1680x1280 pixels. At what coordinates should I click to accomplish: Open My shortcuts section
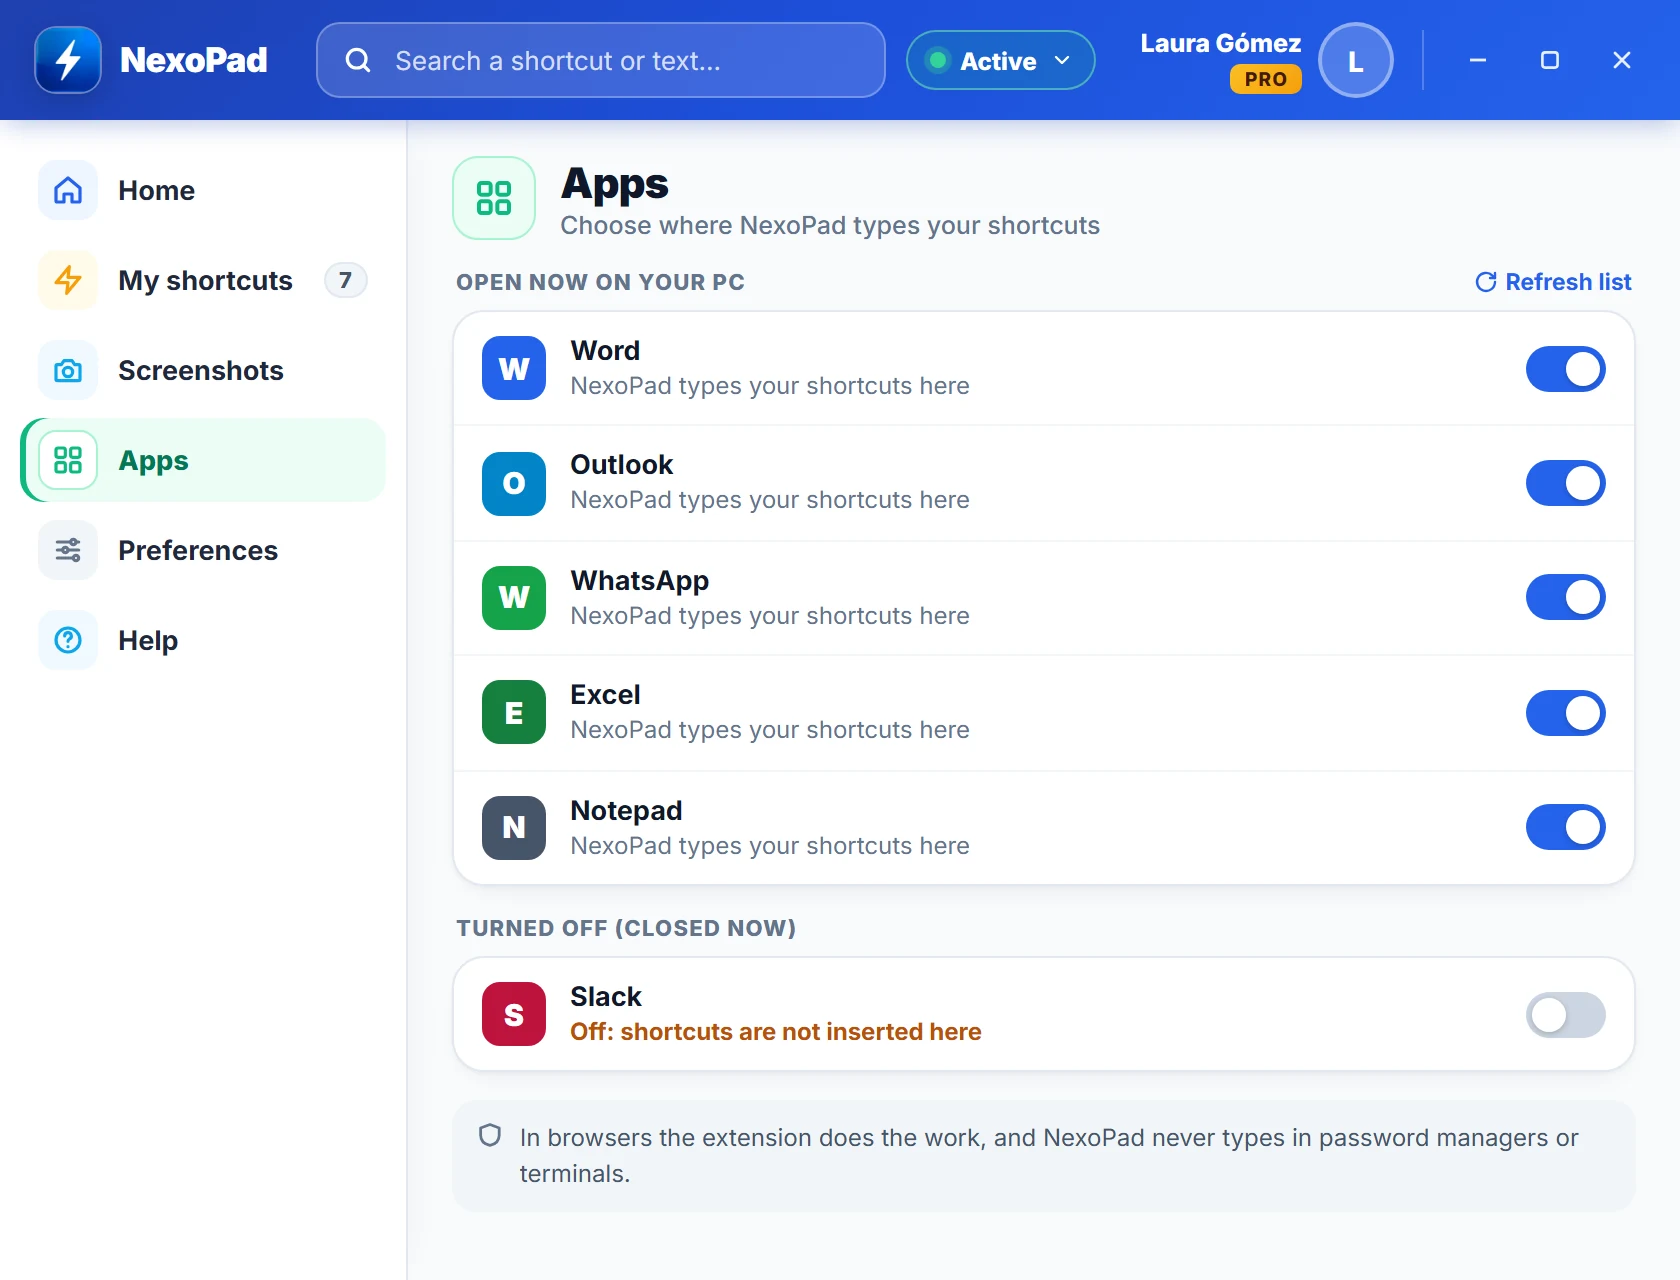(203, 280)
